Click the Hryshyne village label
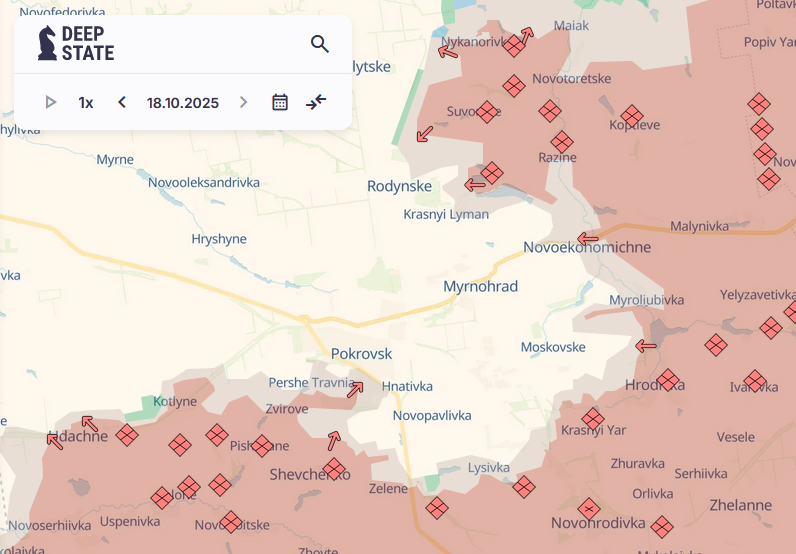The height and width of the screenshot is (554, 796). pyautogui.click(x=219, y=239)
